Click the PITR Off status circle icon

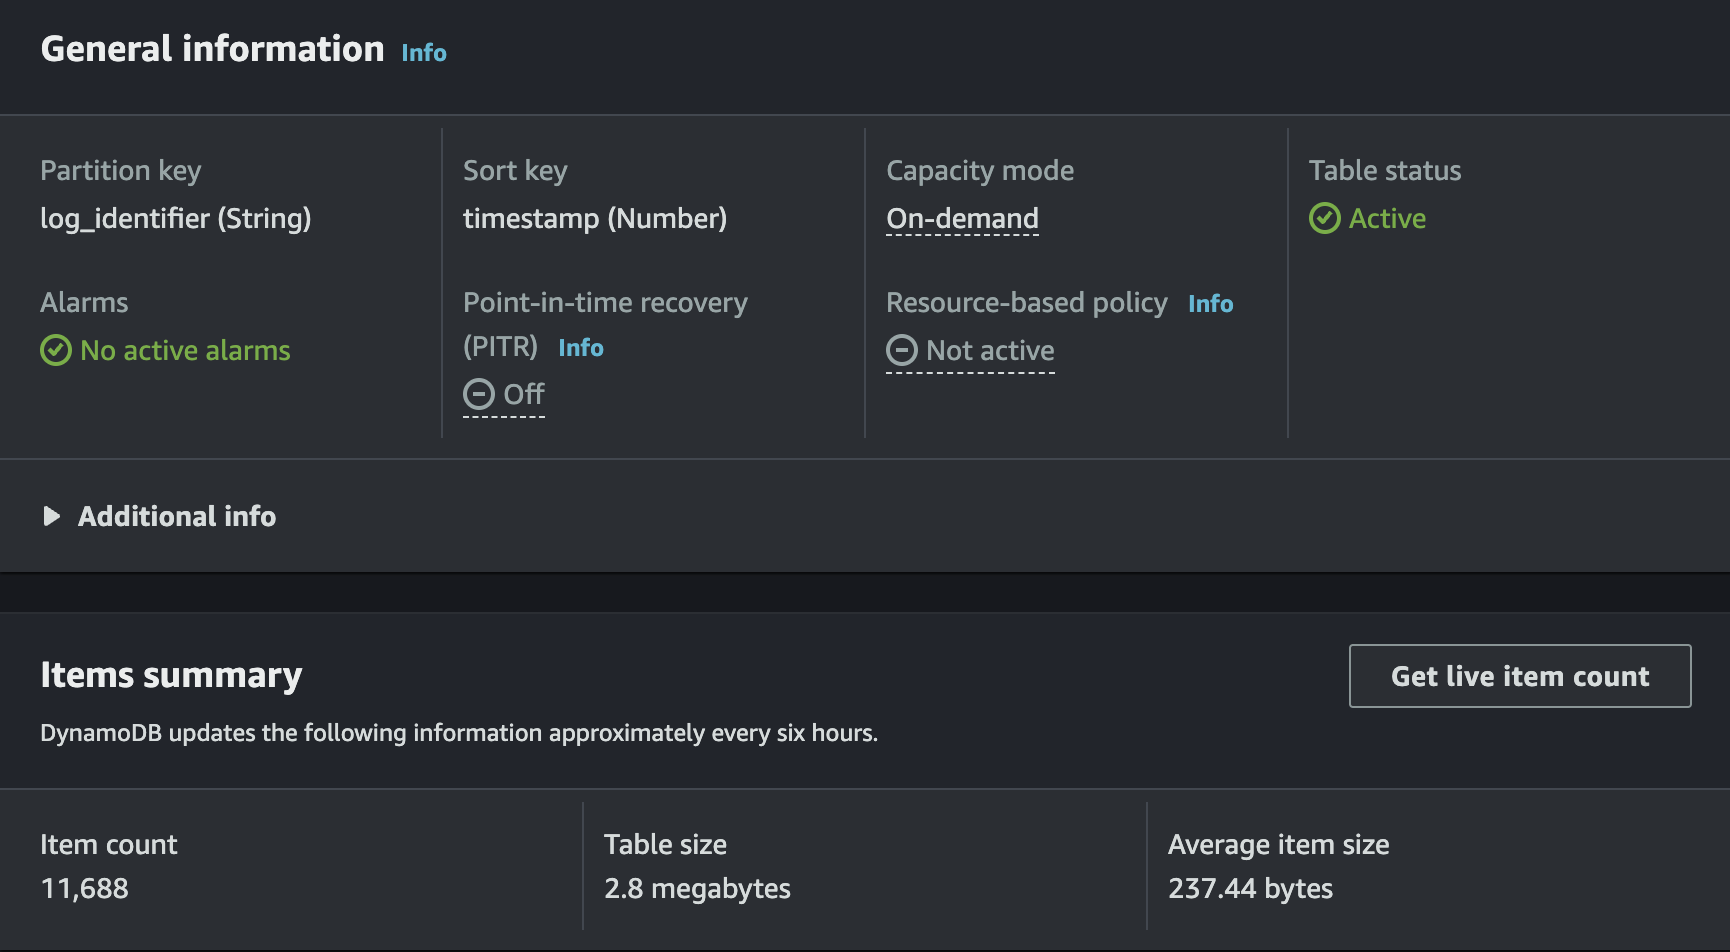coord(479,394)
